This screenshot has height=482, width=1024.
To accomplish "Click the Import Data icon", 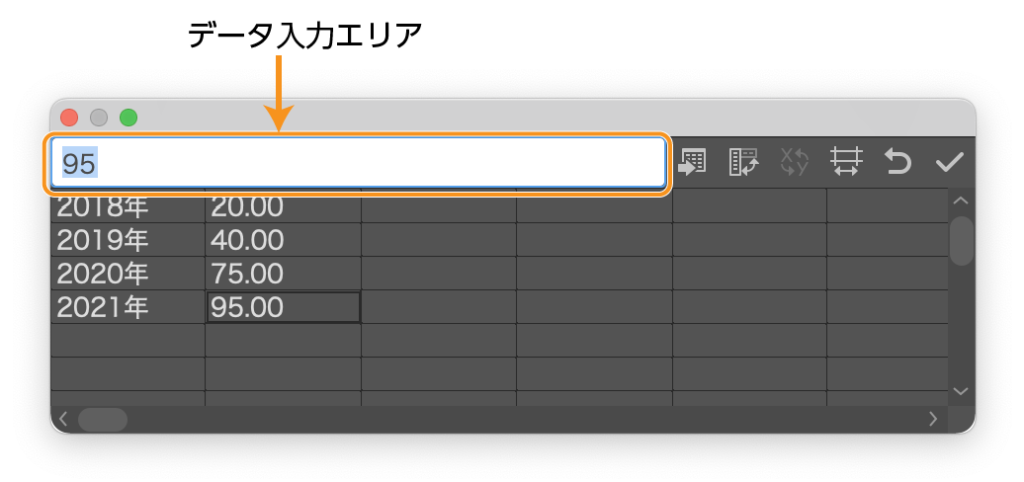I will click(693, 162).
